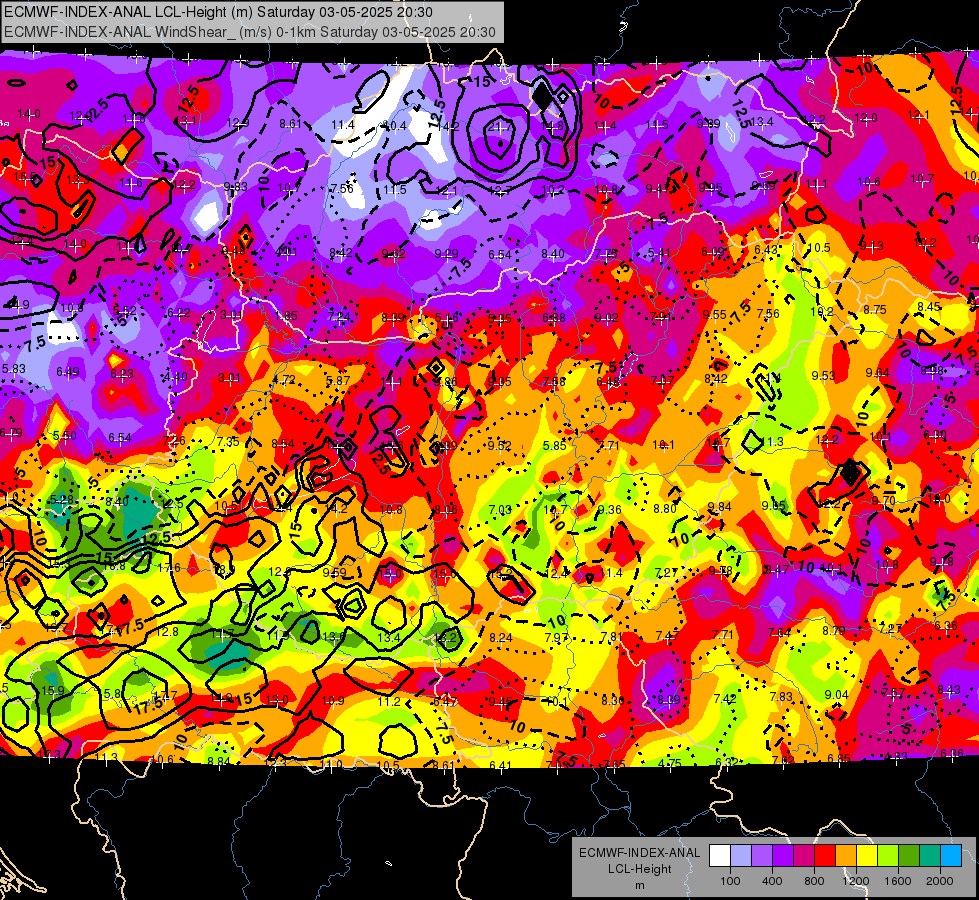
Task: Click the 9.04 shear value
Action: tap(836, 695)
